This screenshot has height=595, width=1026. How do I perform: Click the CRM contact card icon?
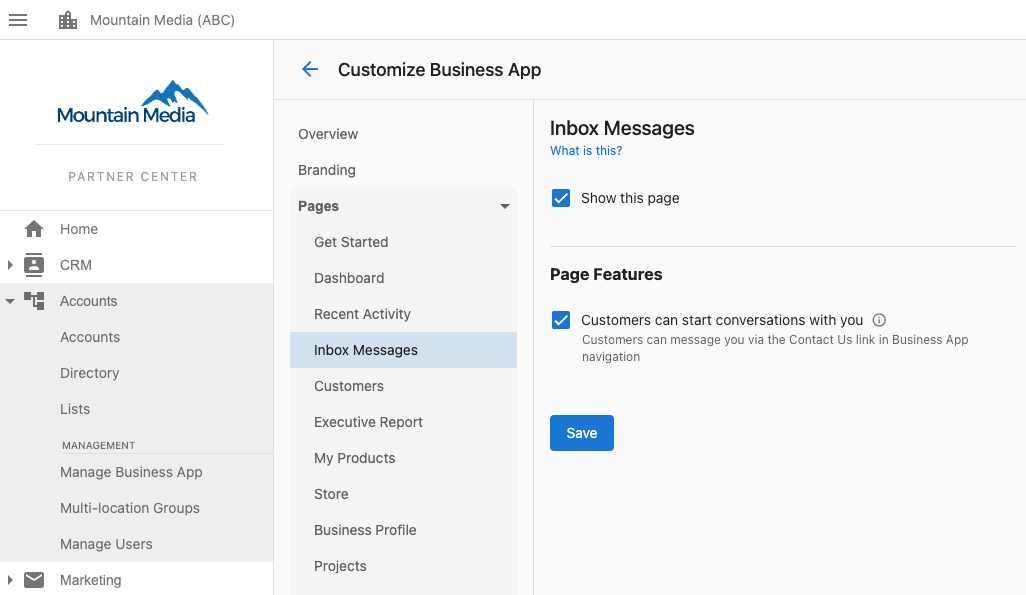(x=34, y=264)
